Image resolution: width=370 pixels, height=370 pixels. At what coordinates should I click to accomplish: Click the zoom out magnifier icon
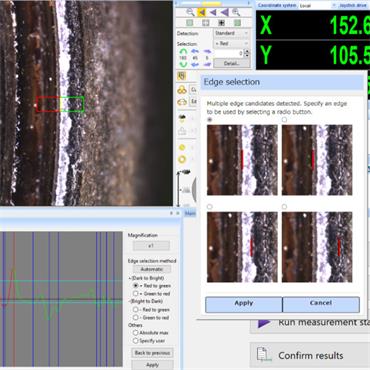pos(190,13)
